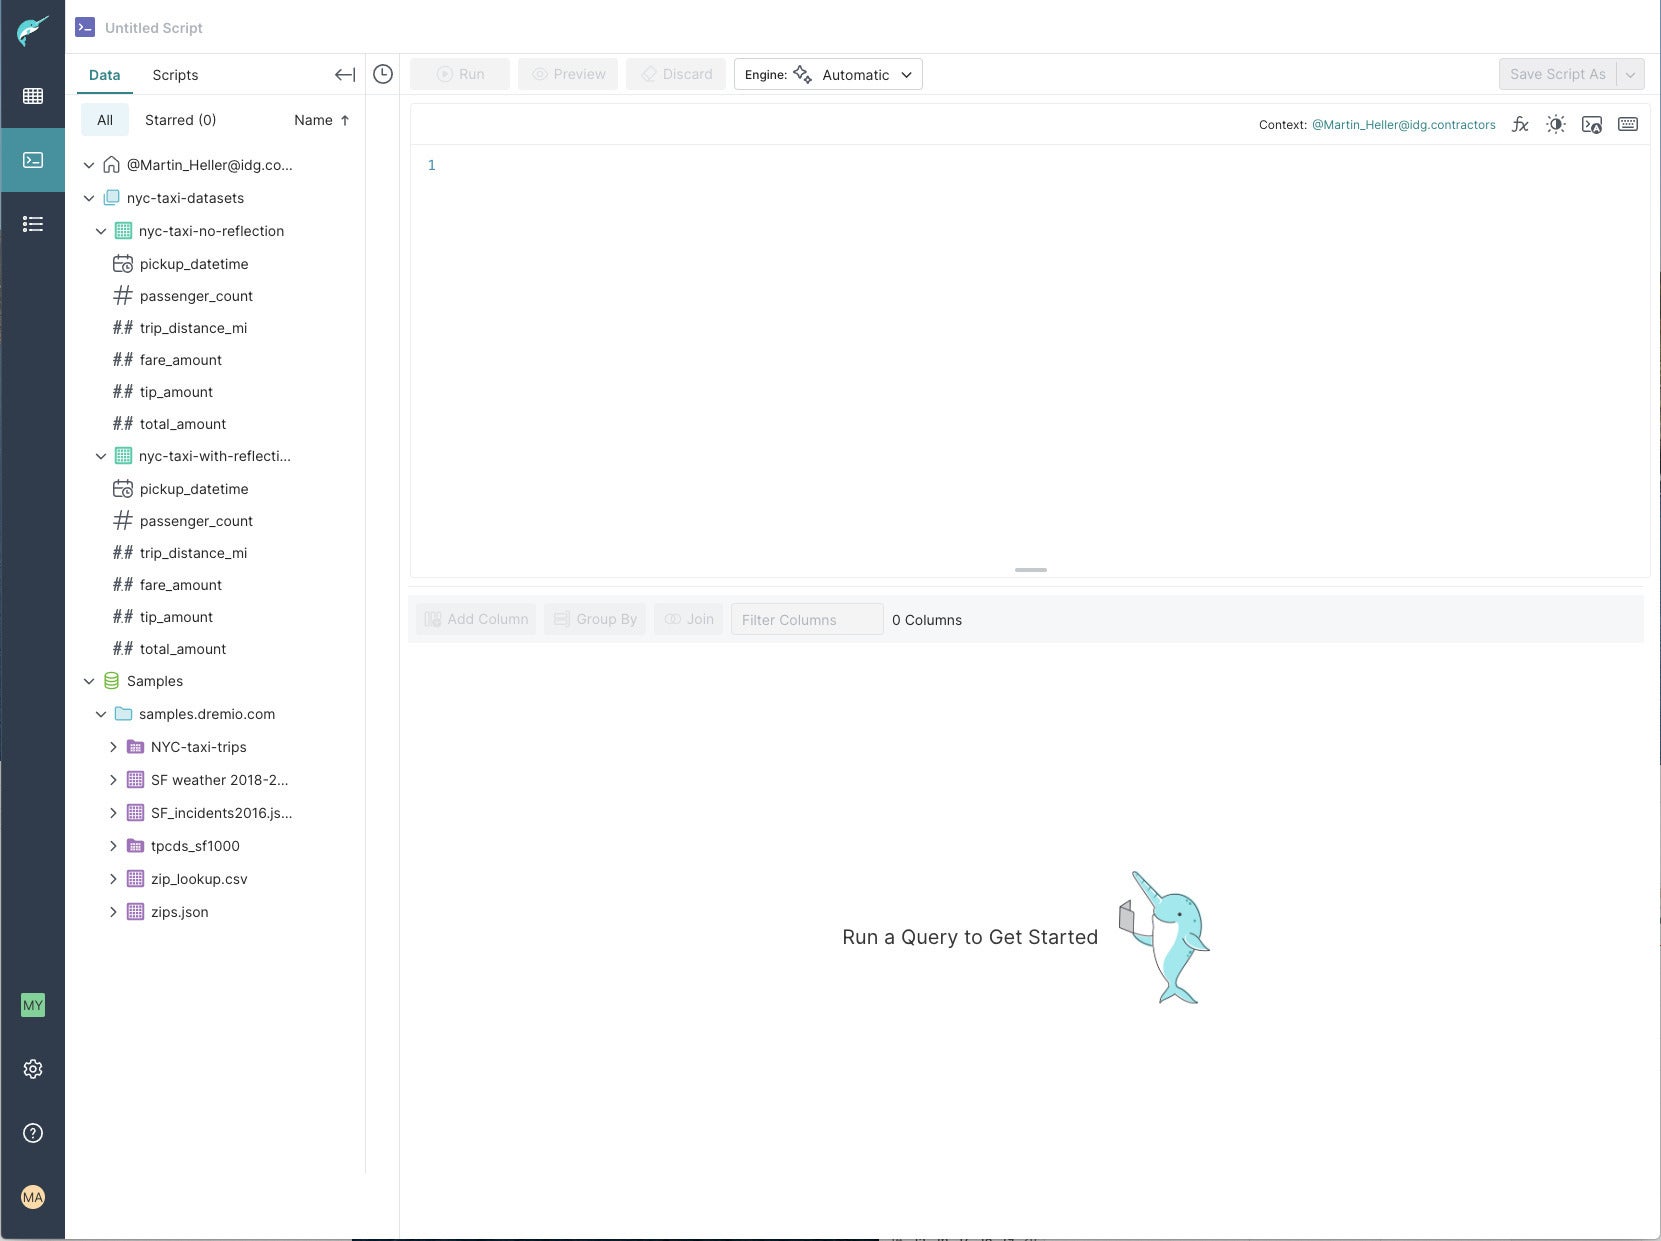Viewport: 1661px width, 1241px height.
Task: Click Samples source database icon
Action: 112,681
